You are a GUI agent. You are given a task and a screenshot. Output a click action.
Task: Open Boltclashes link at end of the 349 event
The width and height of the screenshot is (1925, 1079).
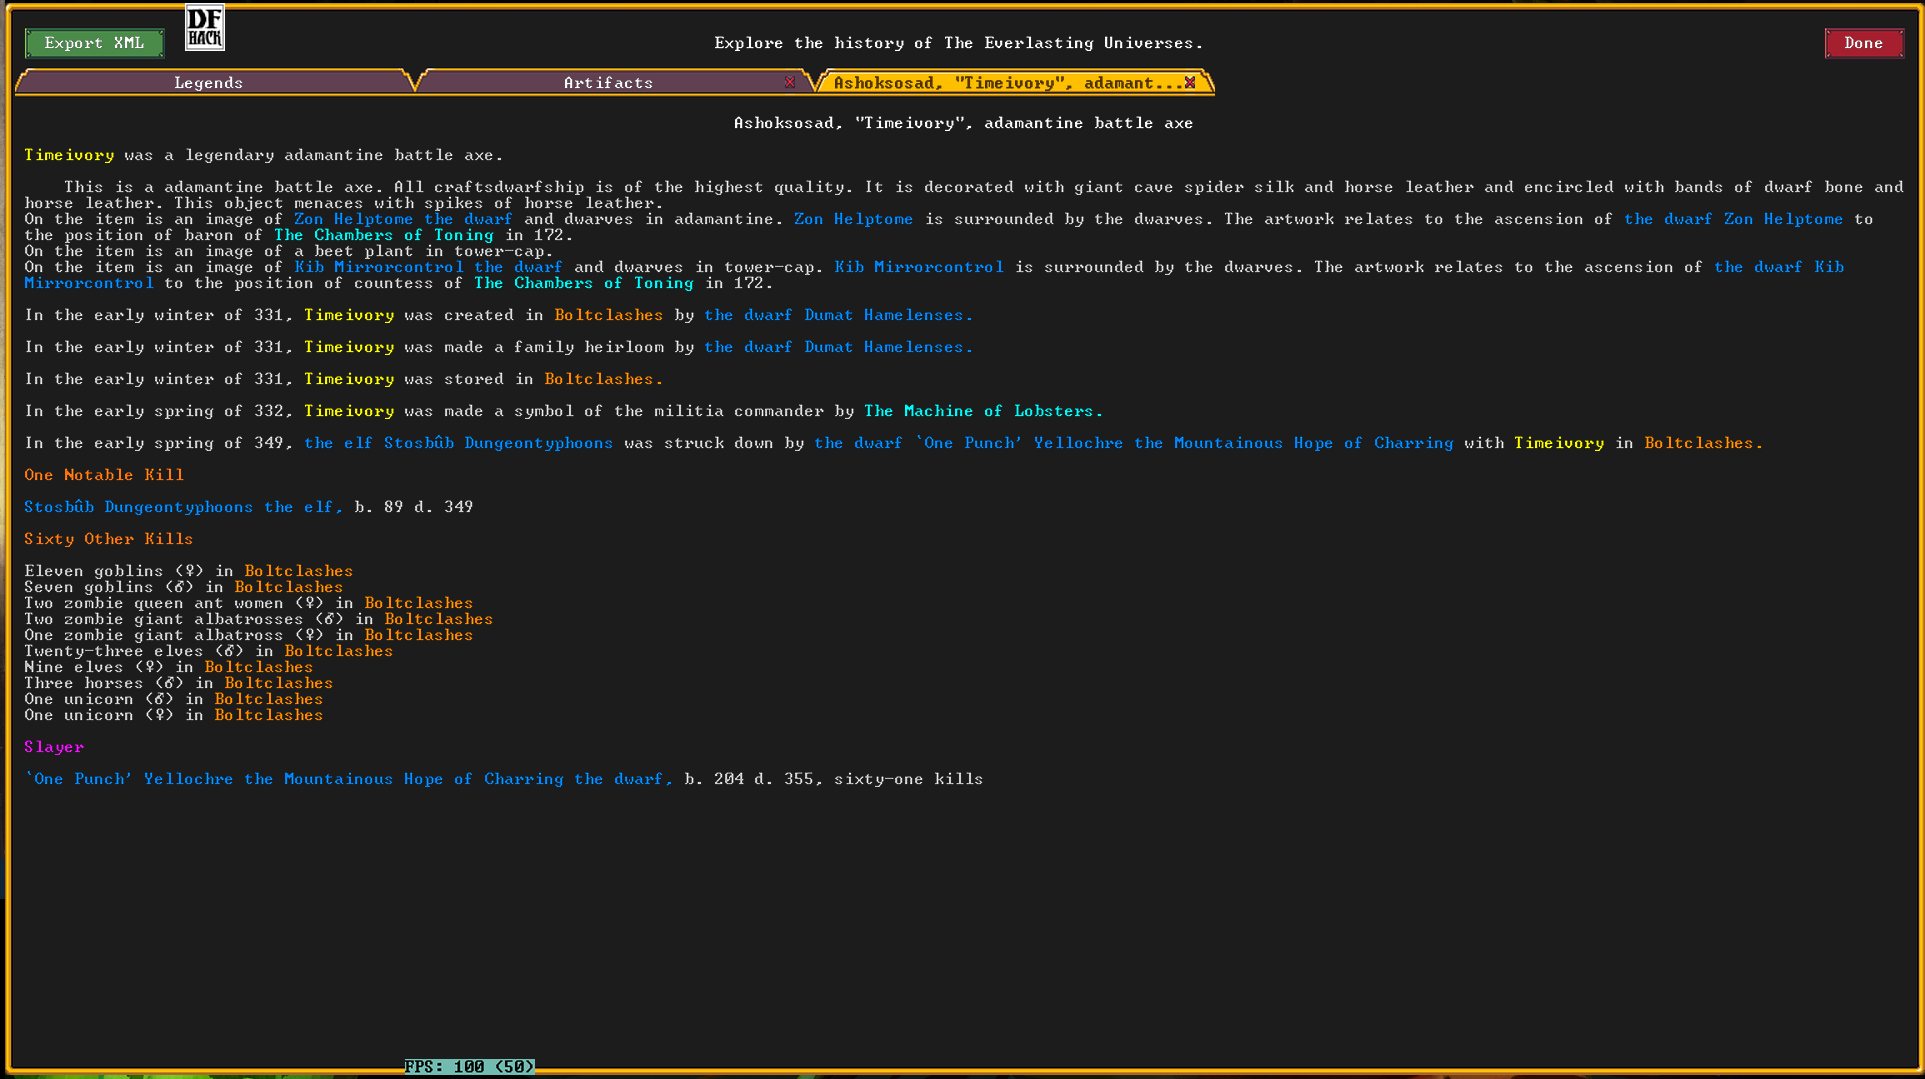tap(1703, 443)
